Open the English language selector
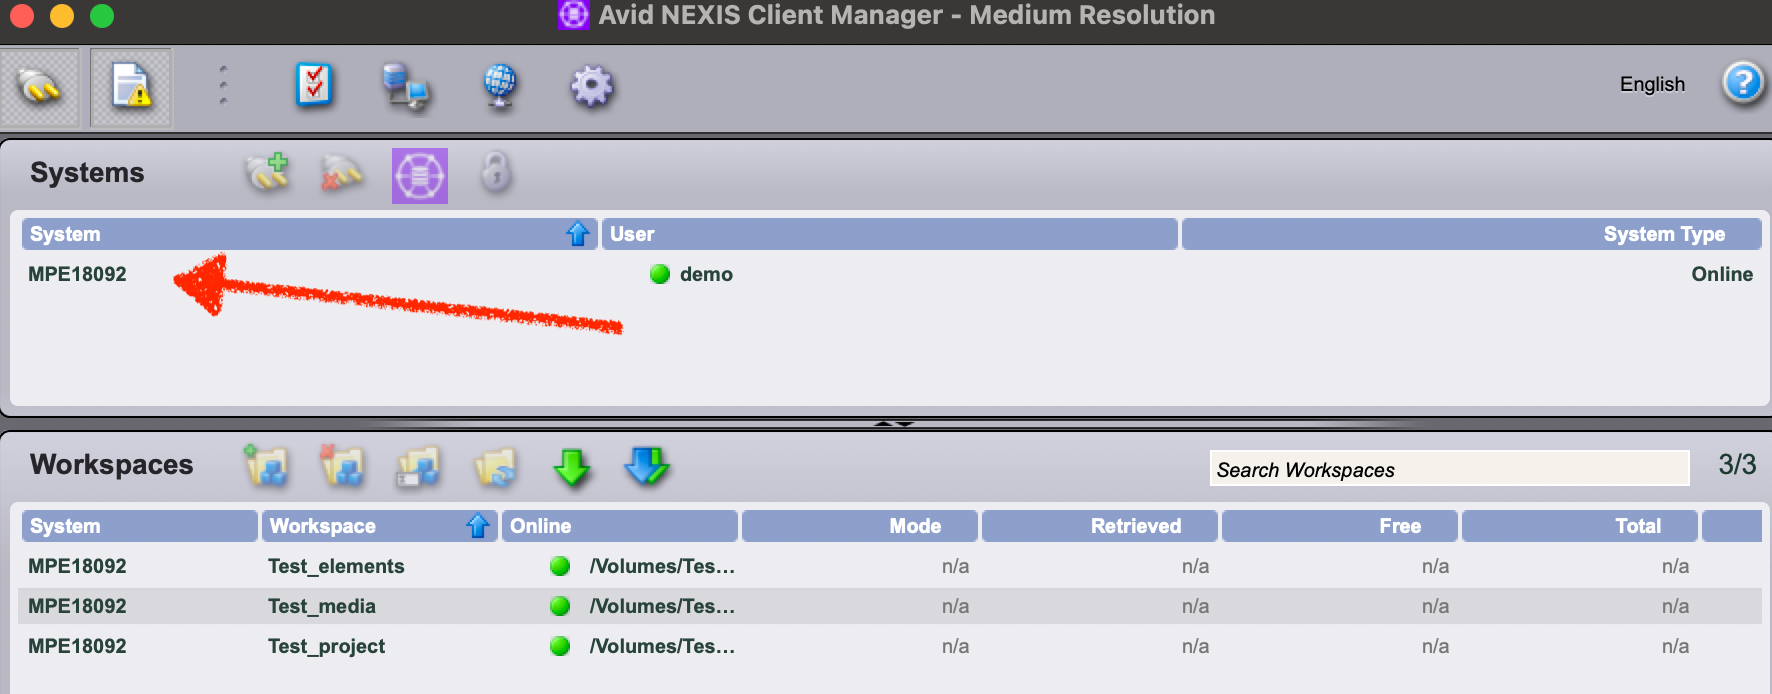 (1652, 84)
